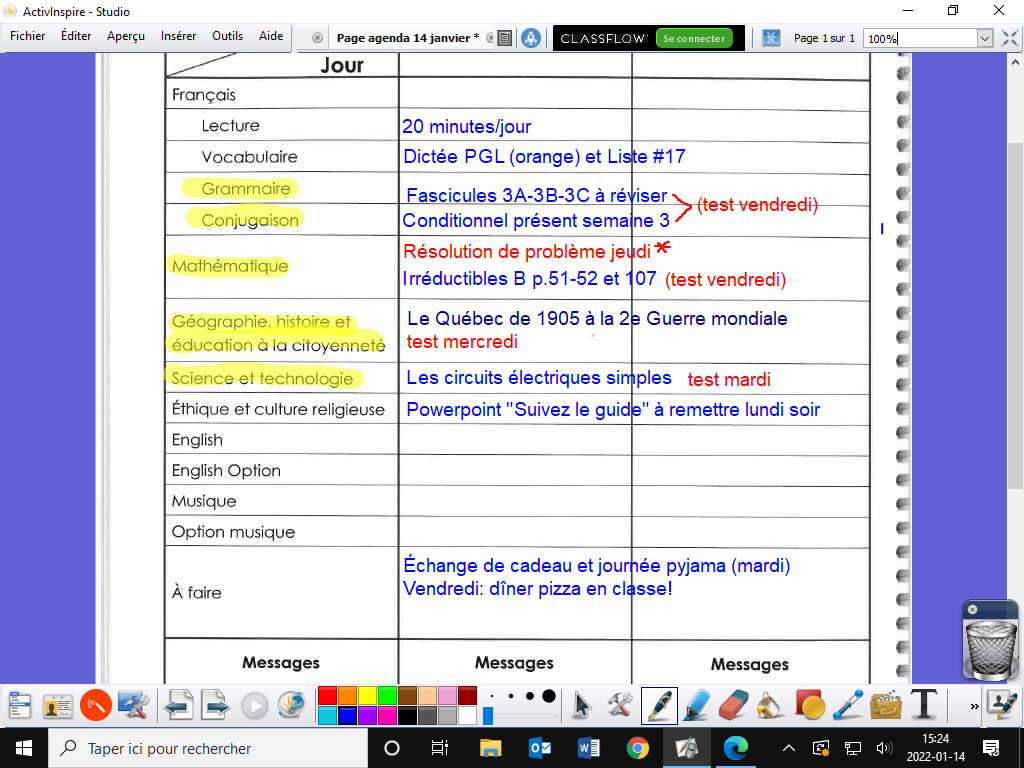Click the Se connecter button
This screenshot has width=1024, height=768.
(x=693, y=38)
